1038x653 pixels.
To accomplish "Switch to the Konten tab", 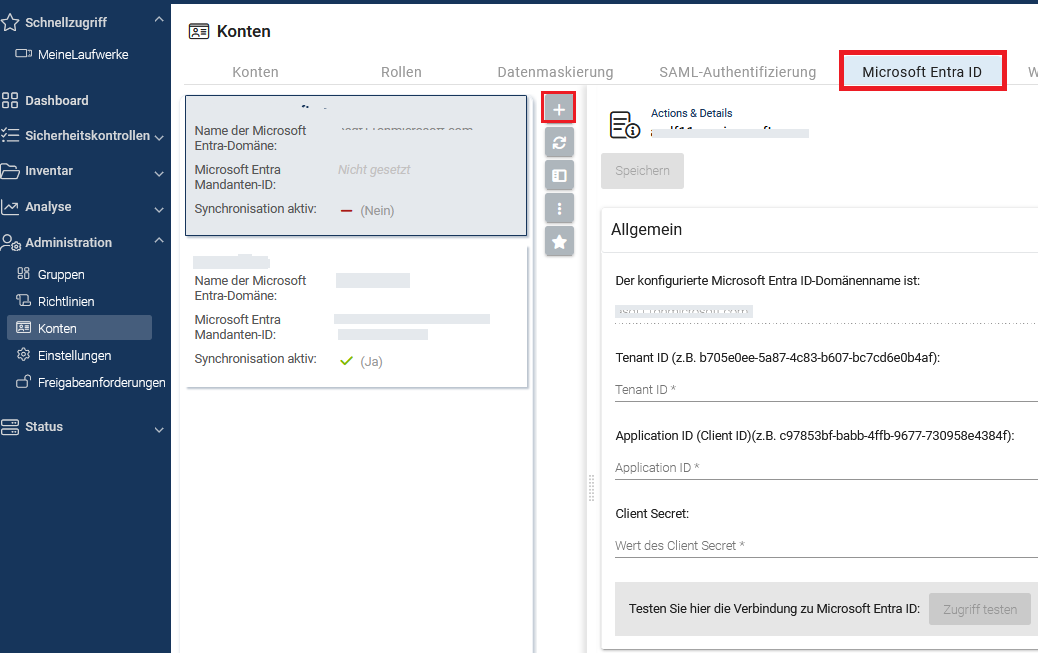I will (256, 72).
